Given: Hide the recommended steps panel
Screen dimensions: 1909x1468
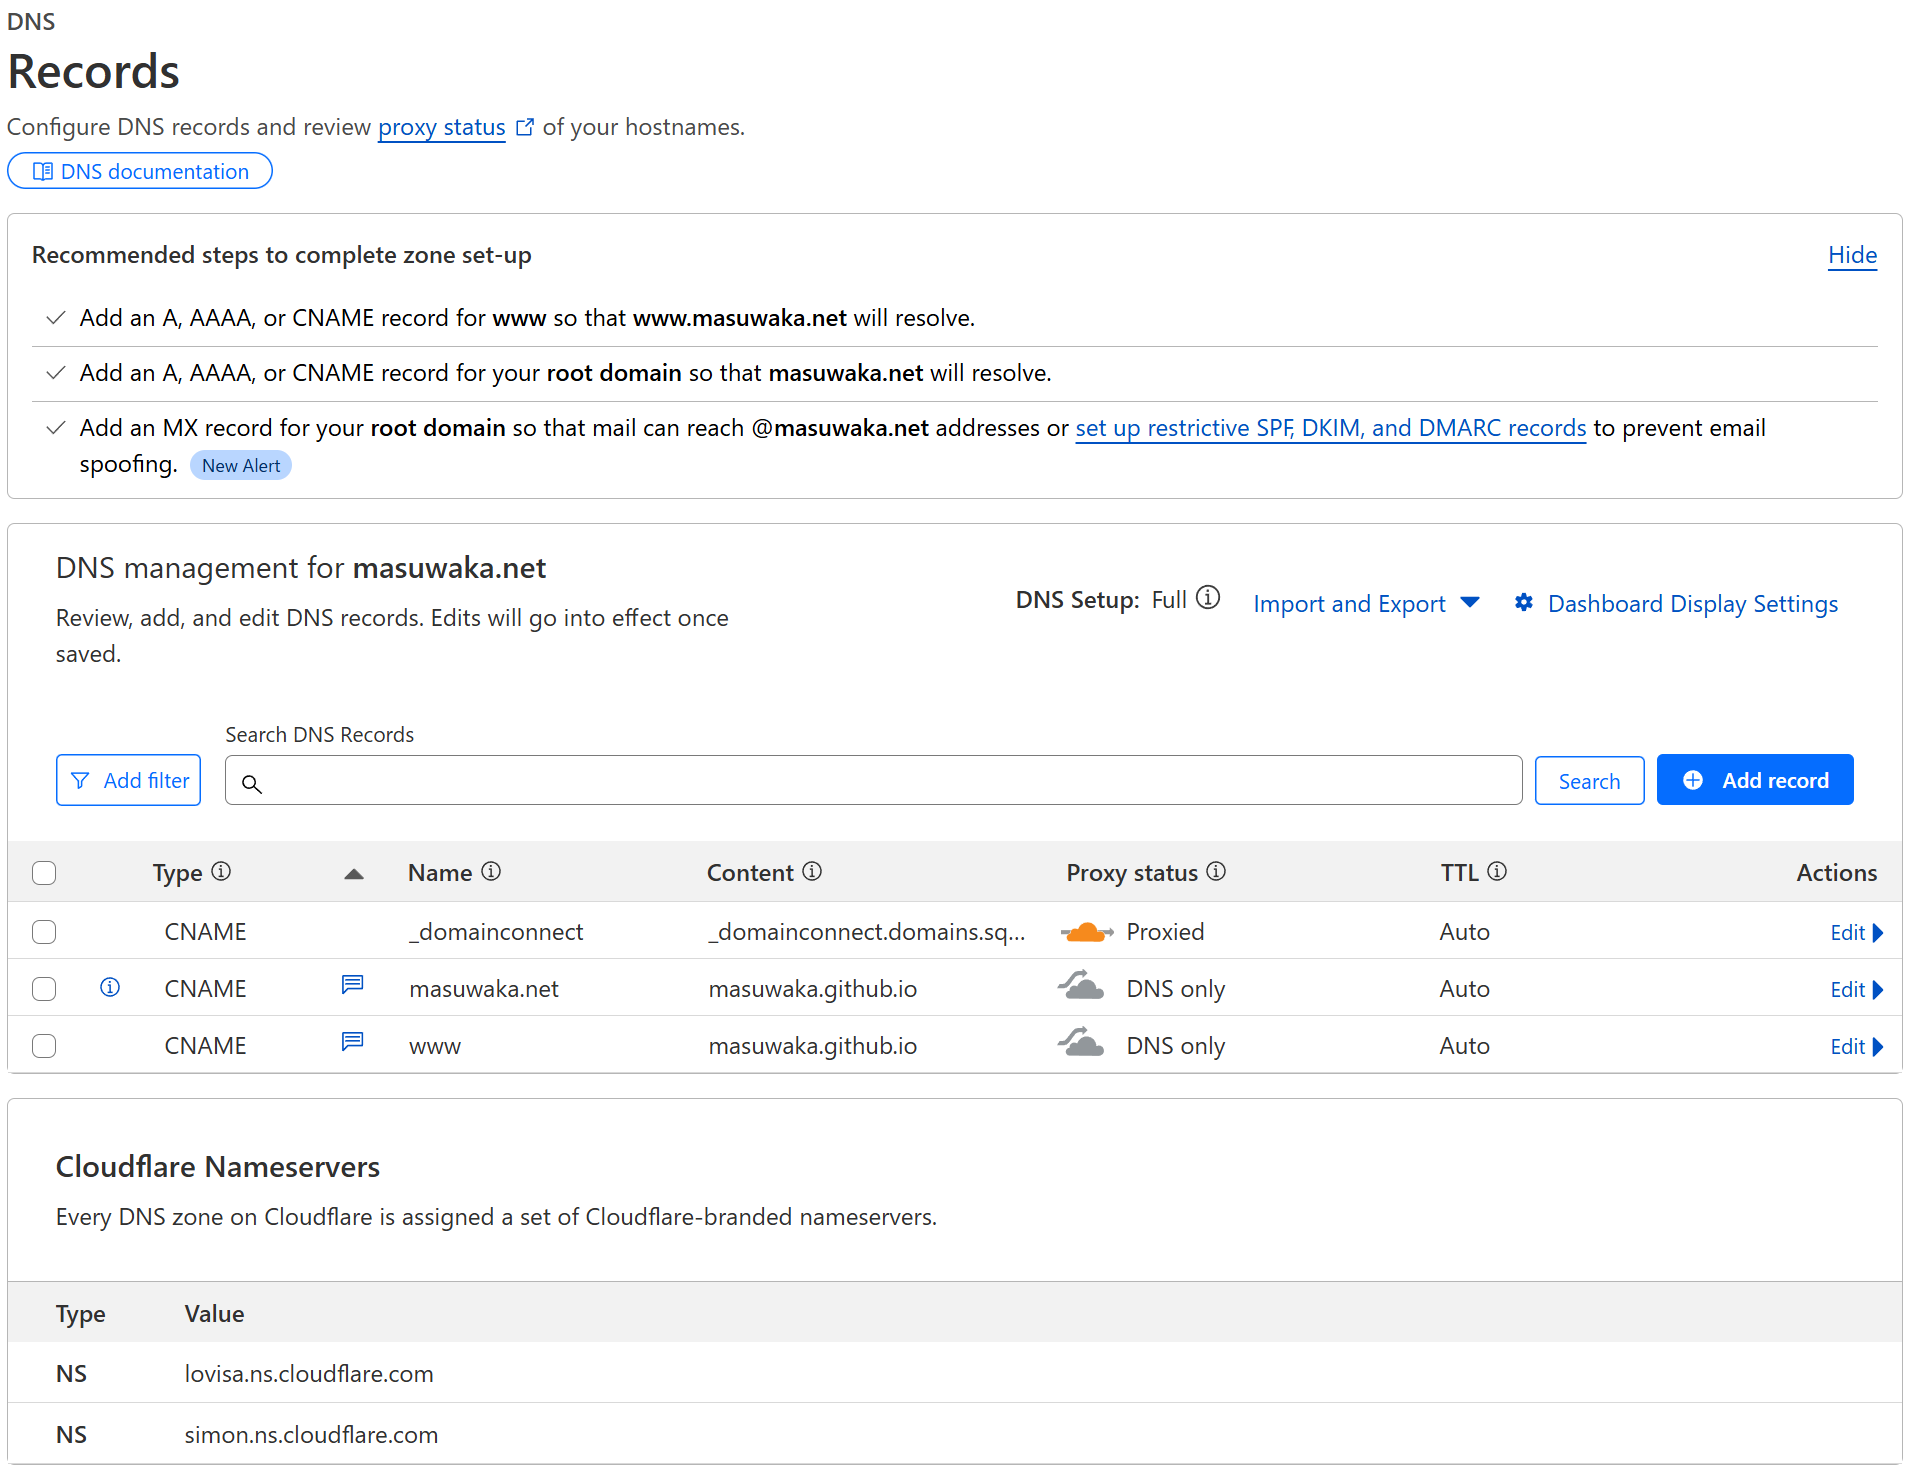Looking at the screenshot, I should click(1852, 255).
